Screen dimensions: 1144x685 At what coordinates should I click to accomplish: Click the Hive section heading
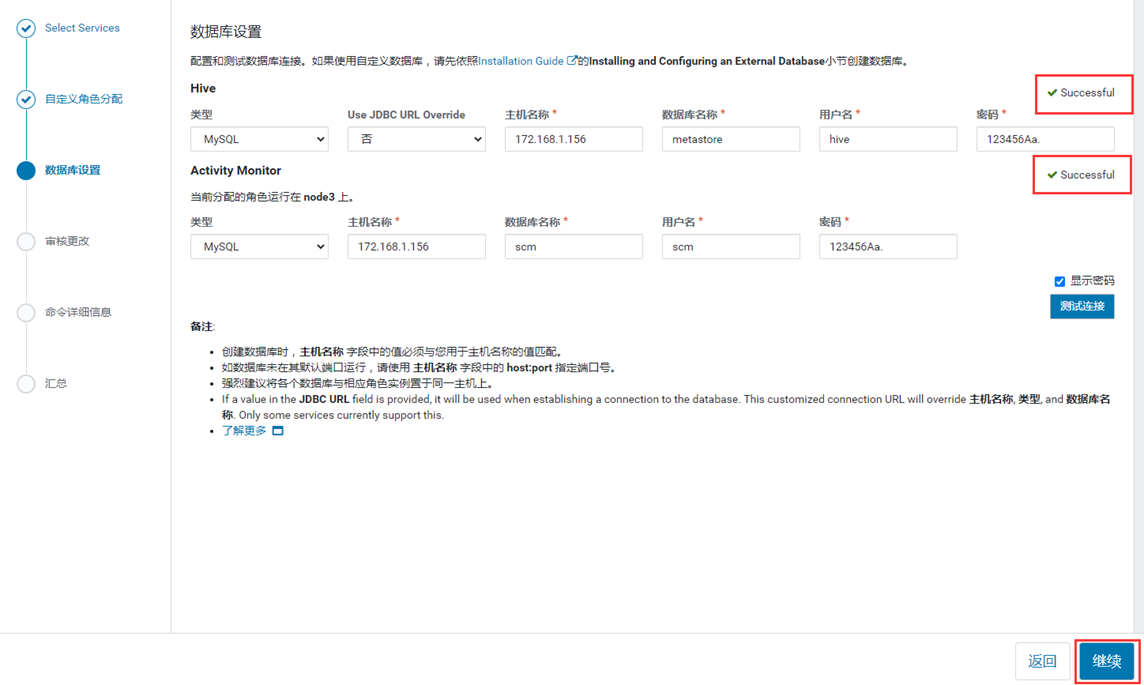point(203,88)
